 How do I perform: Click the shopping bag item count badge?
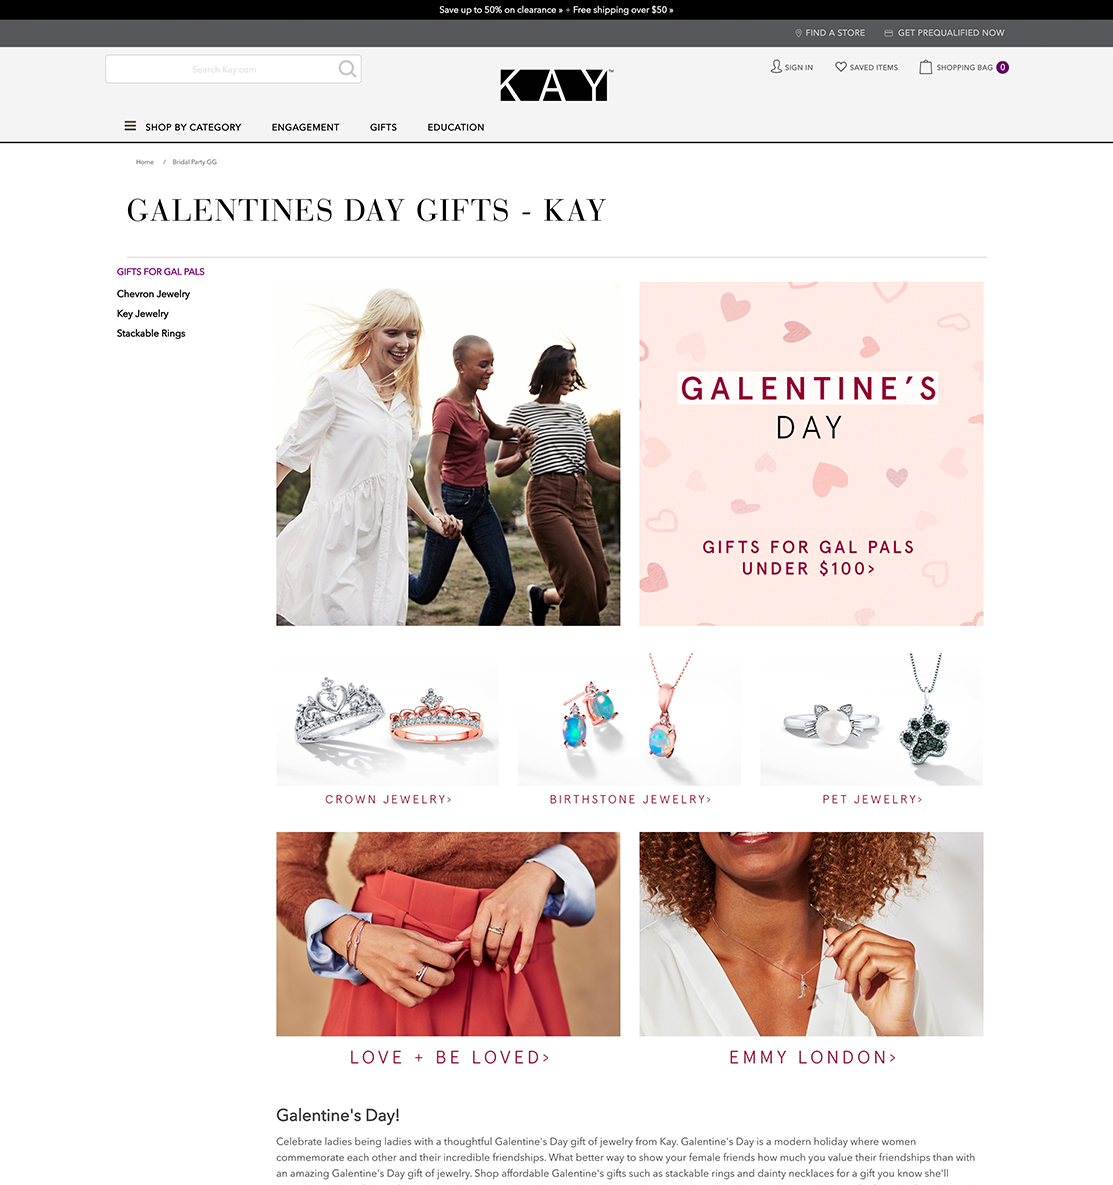[1003, 67]
